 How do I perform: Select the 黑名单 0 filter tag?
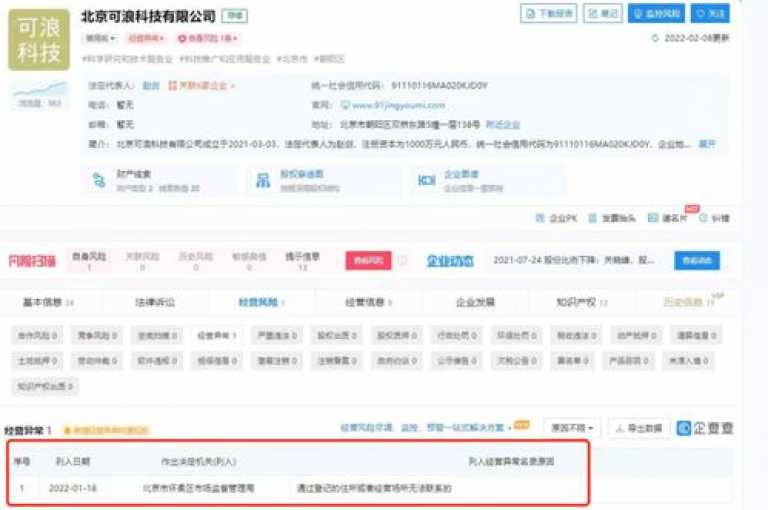pos(572,361)
